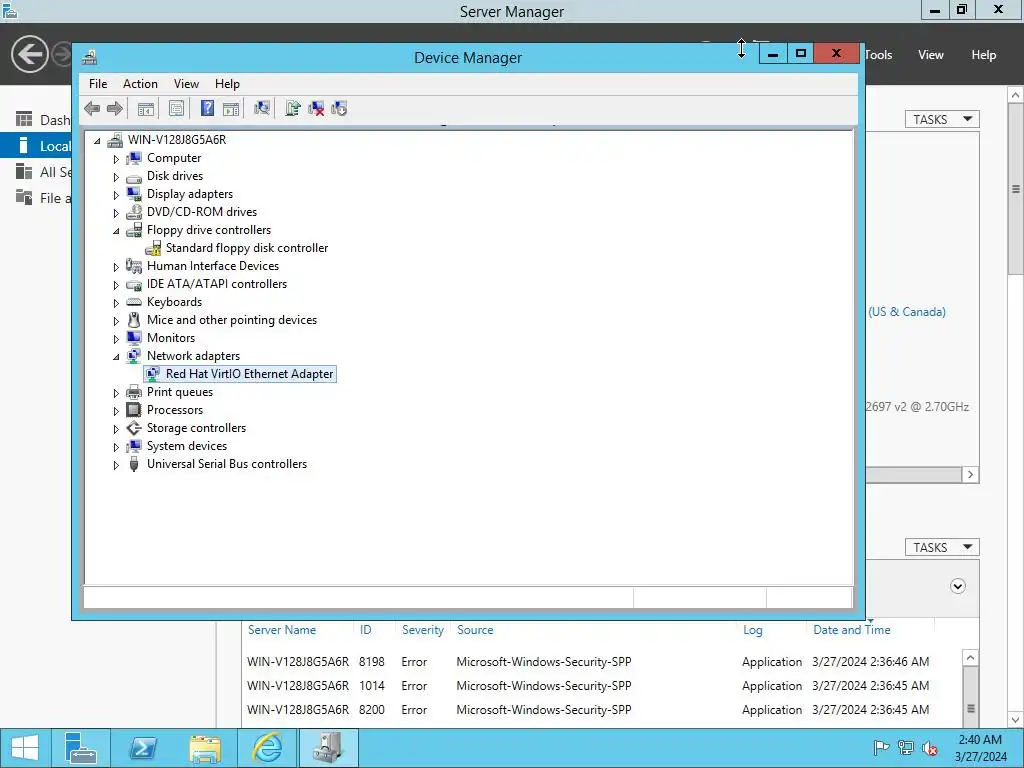Click the circular chevron expand button in Server Manager

coord(957,586)
